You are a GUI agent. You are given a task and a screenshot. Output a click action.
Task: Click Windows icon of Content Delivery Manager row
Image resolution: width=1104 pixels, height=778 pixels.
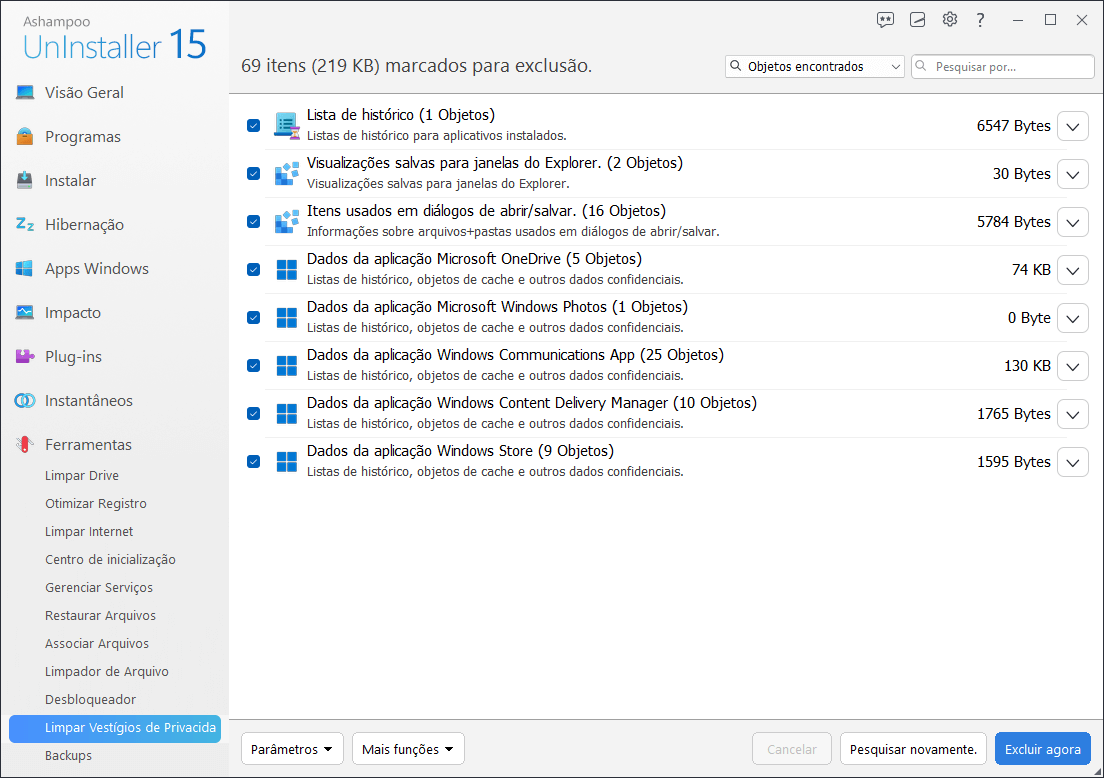tap(287, 413)
